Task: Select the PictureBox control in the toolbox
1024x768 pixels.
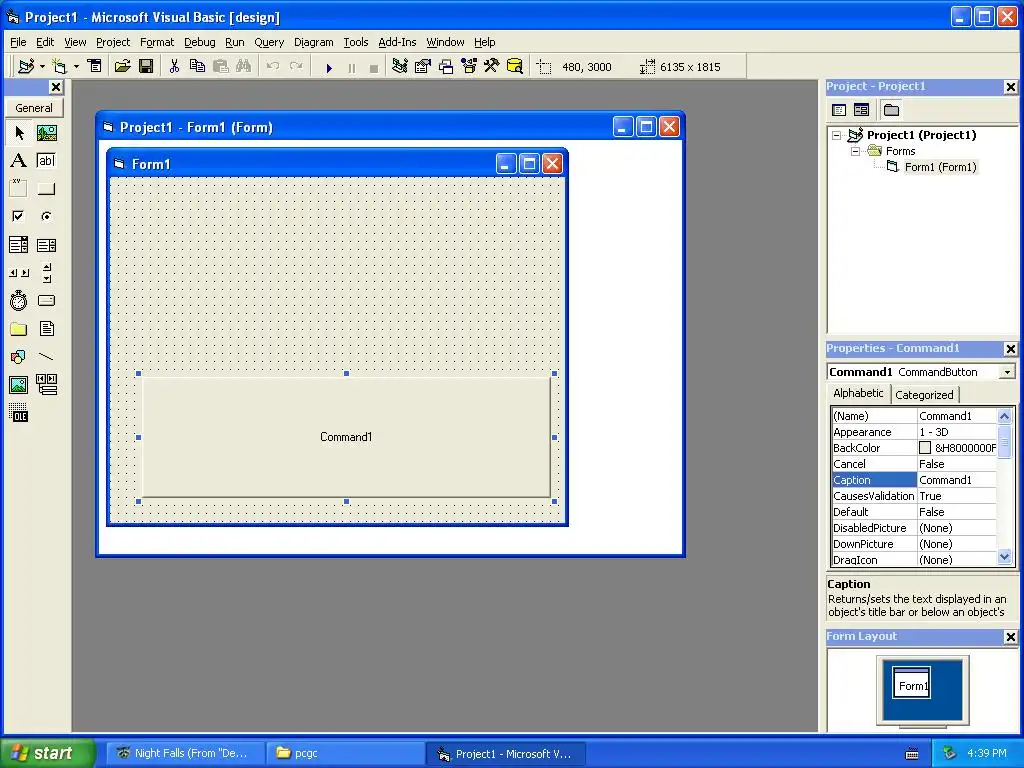Action: click(46, 133)
